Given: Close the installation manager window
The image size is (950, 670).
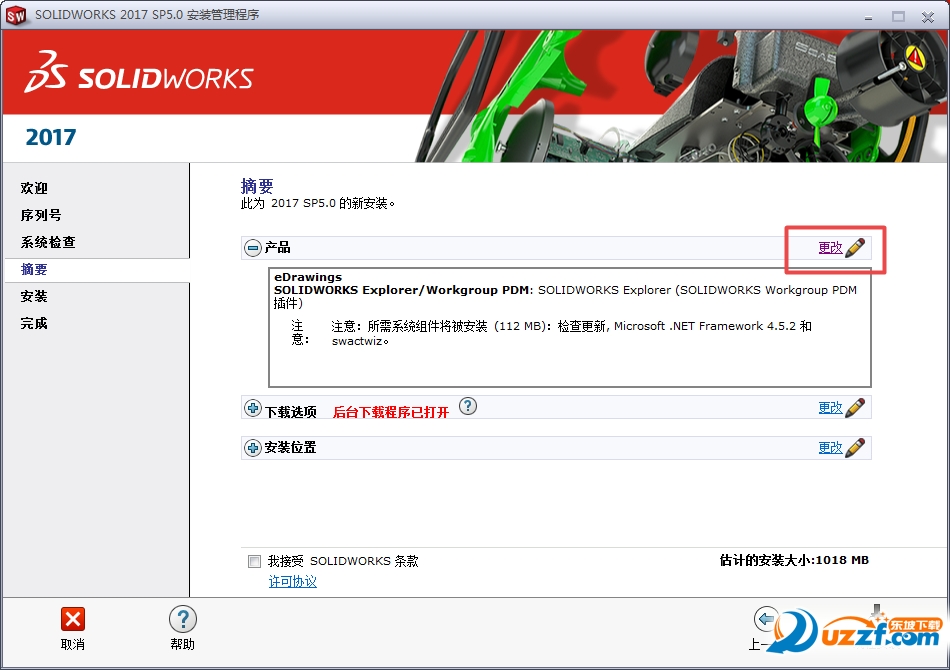Looking at the screenshot, I should (928, 17).
